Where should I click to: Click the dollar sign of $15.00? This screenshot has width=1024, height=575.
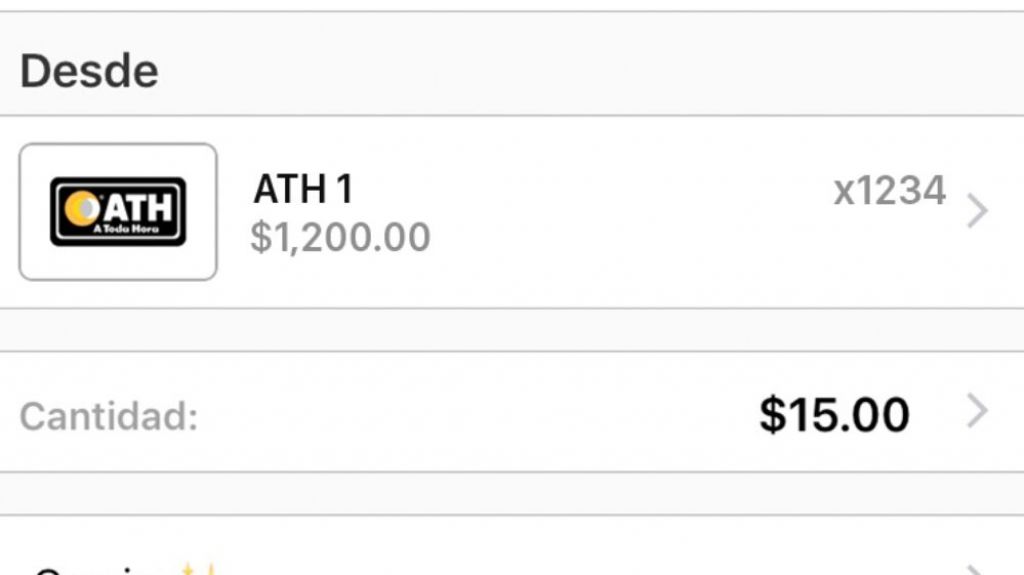771,414
